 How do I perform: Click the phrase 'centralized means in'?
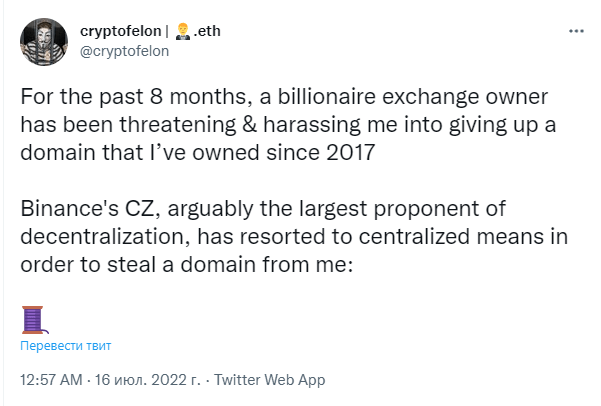463,237
